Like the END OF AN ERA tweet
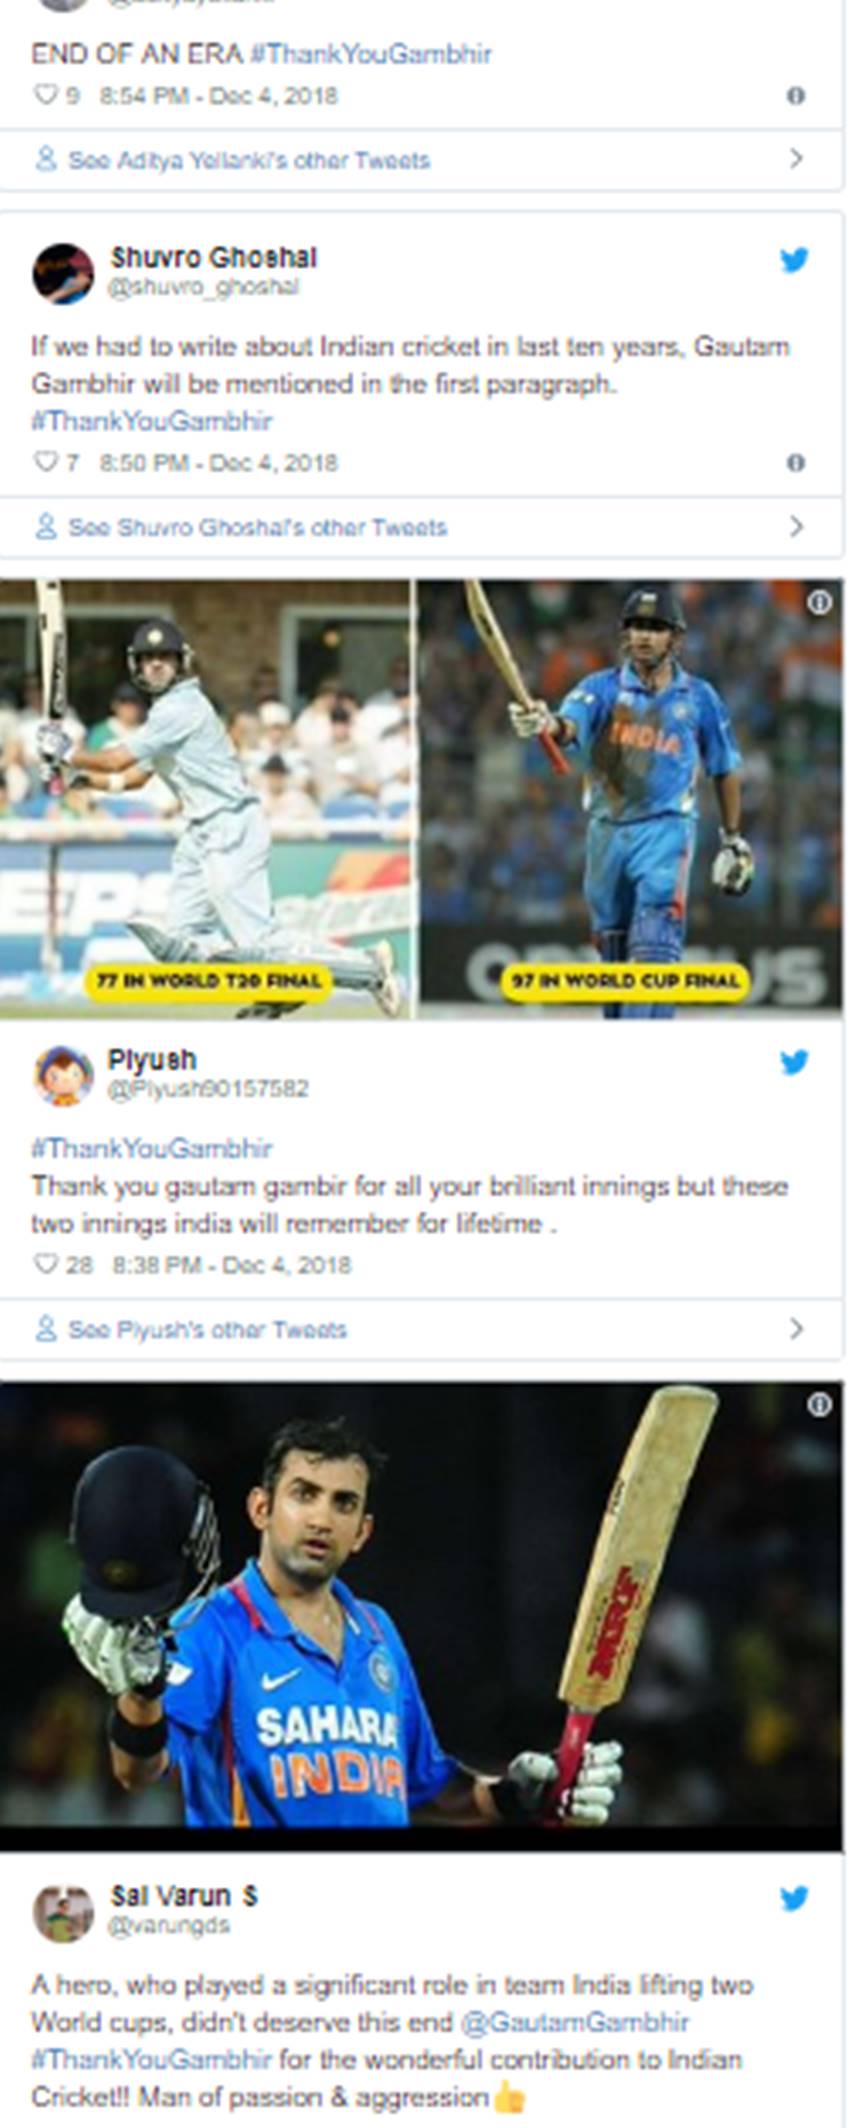This screenshot has width=850, height=2128. pos(46,95)
